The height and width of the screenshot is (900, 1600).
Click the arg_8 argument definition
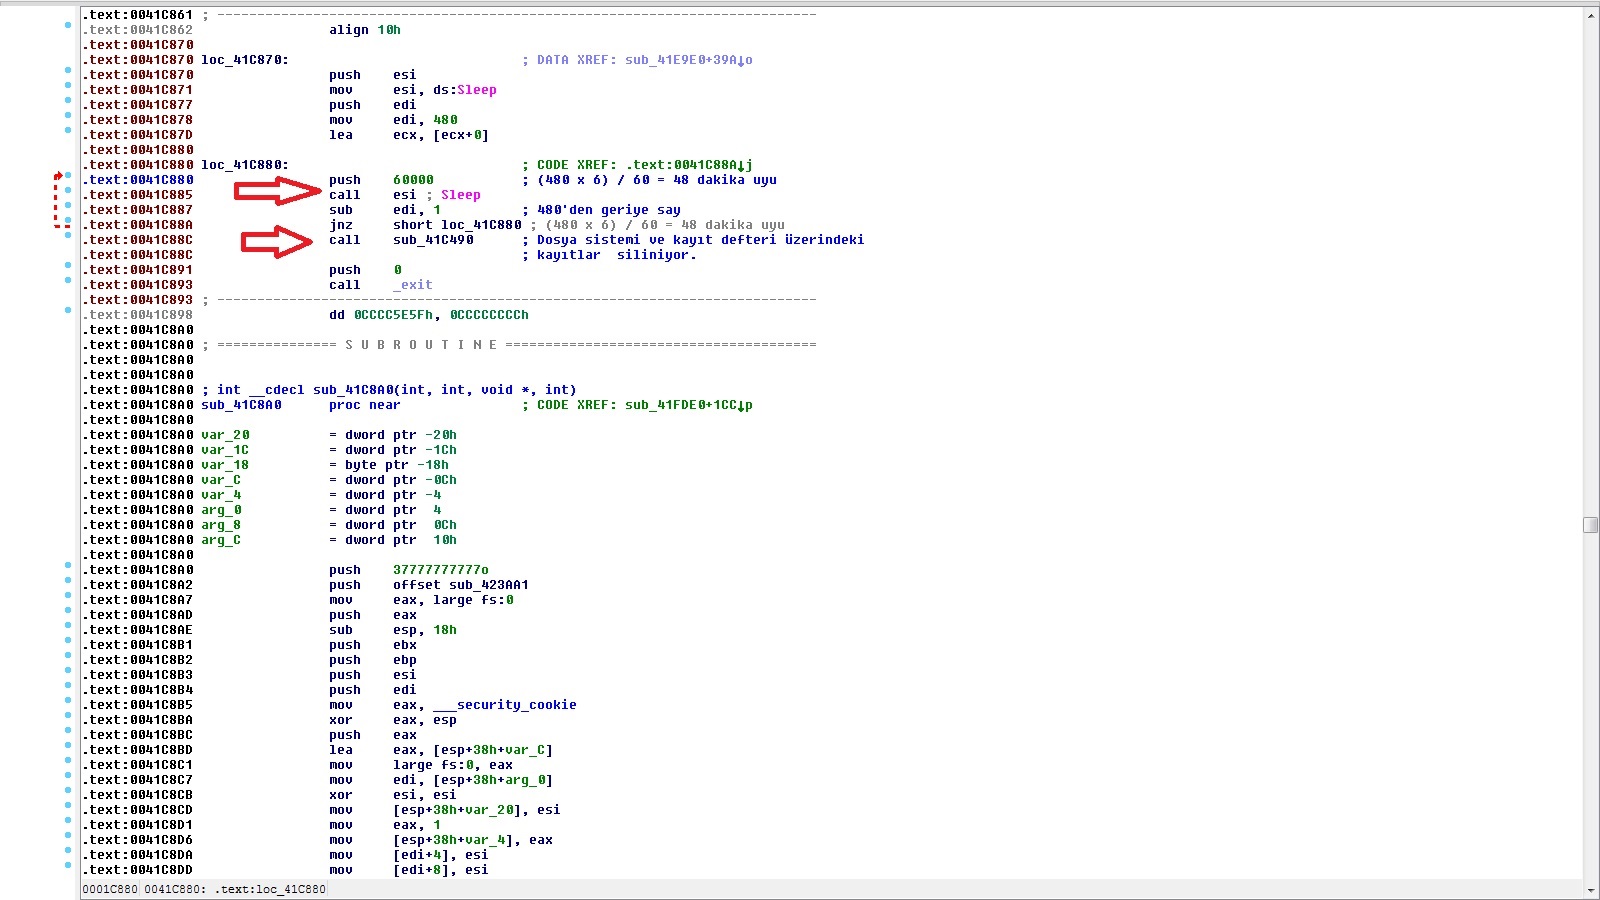pos(329,525)
